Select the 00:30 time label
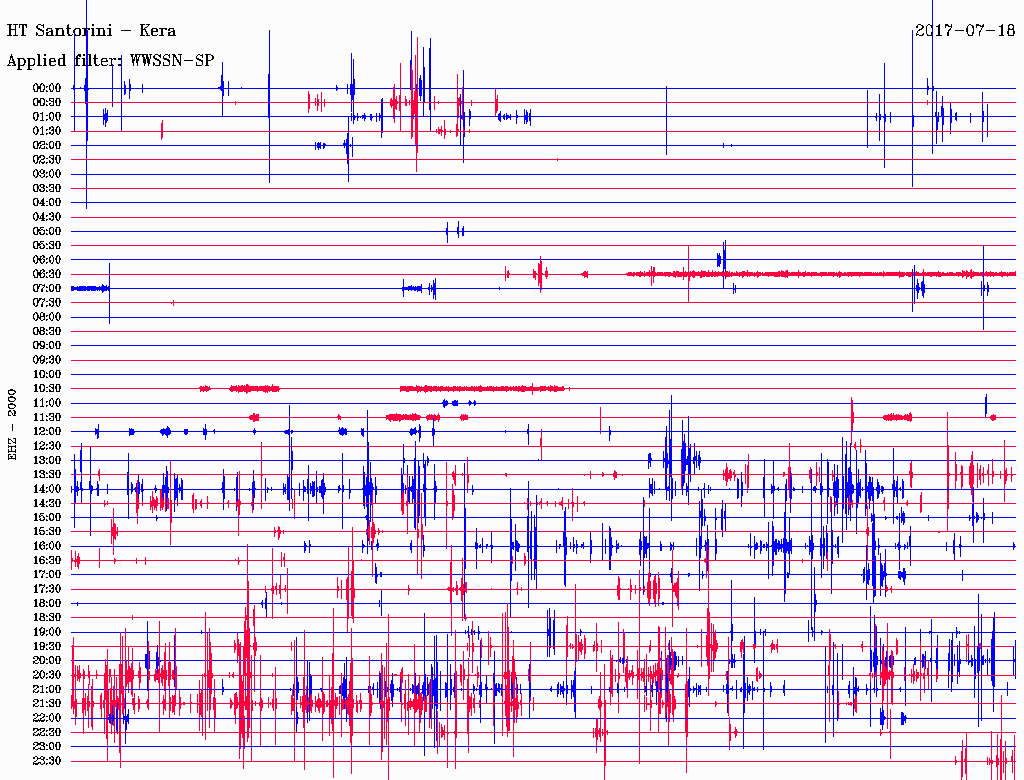Screen dimensions: 1024x780 pyautogui.click(x=47, y=103)
